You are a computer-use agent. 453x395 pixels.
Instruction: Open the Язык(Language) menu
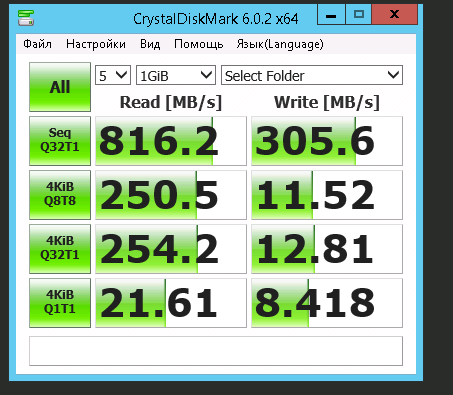[x=280, y=44]
